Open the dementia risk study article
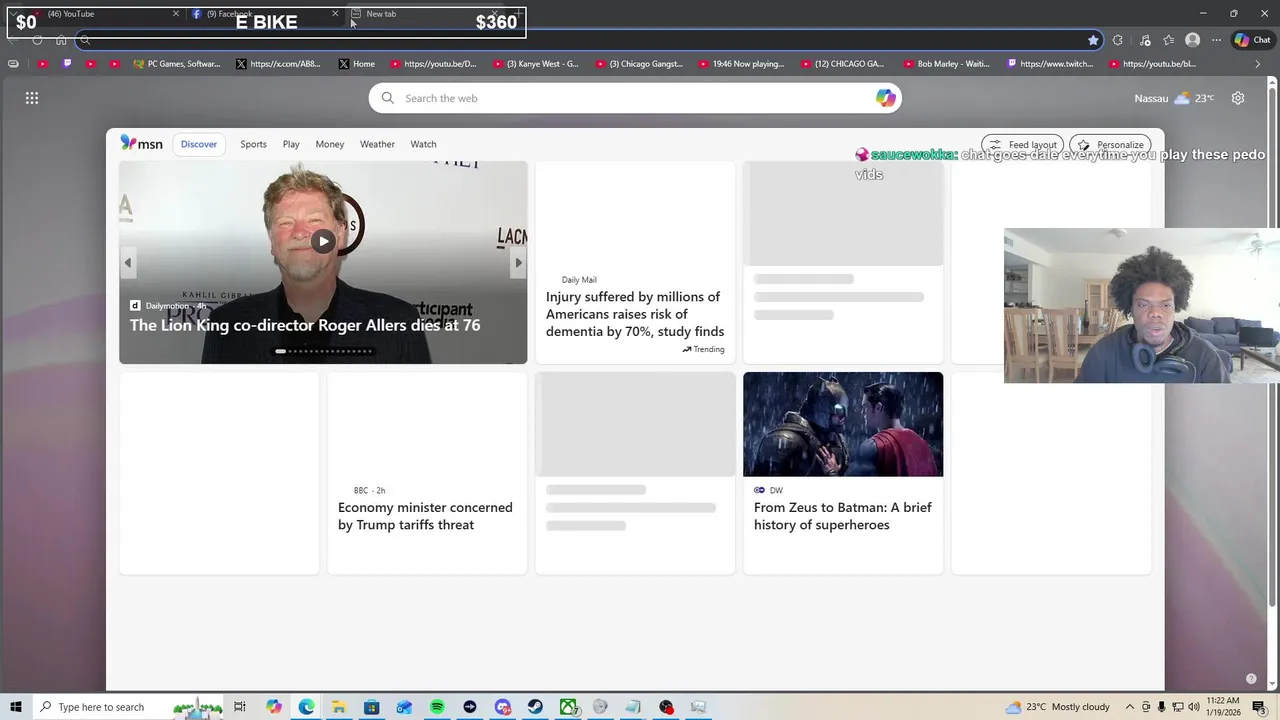This screenshot has width=1280, height=720. point(635,314)
